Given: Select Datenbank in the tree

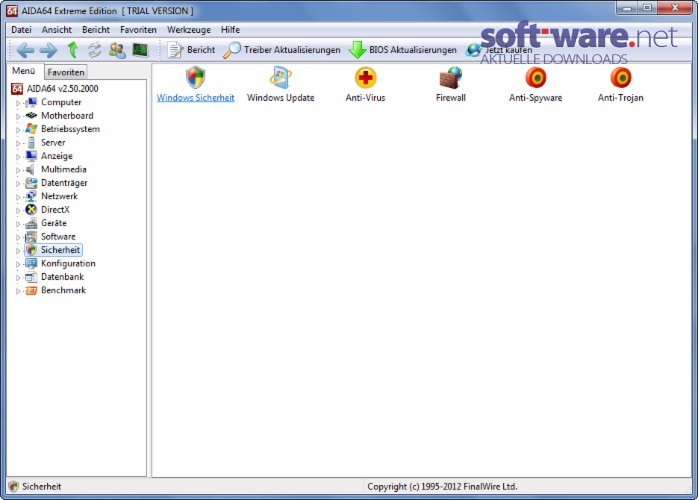Looking at the screenshot, I should (62, 277).
